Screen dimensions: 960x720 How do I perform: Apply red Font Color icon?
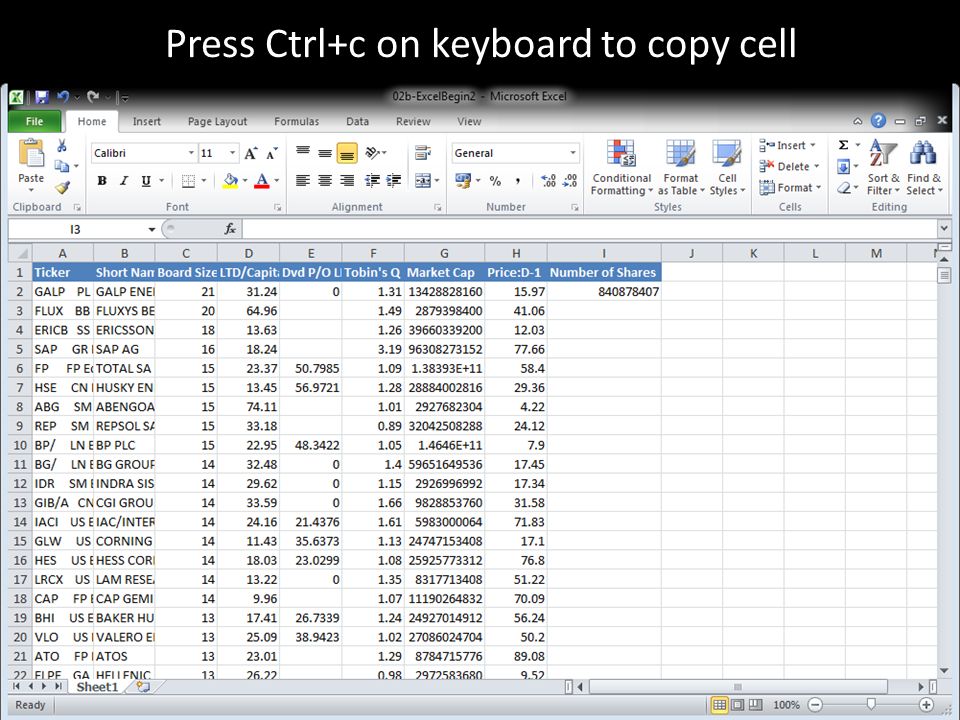[261, 181]
